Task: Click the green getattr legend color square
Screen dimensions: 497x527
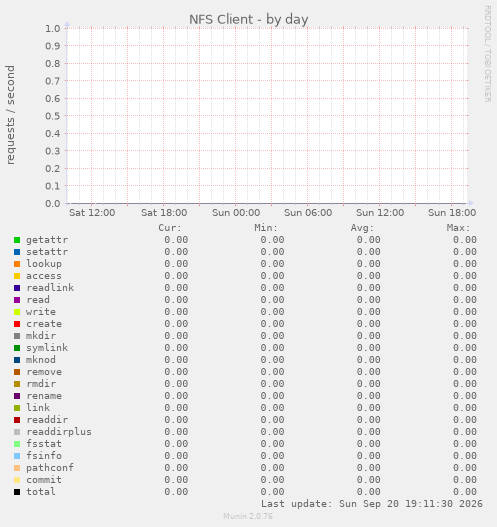Action: coord(17,240)
